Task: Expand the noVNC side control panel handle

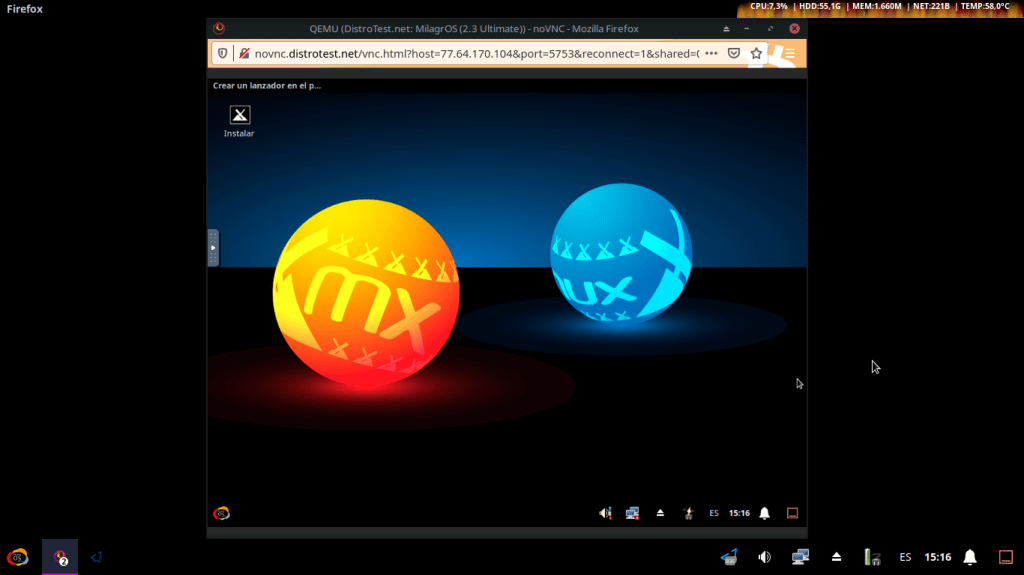Action: pos(212,247)
